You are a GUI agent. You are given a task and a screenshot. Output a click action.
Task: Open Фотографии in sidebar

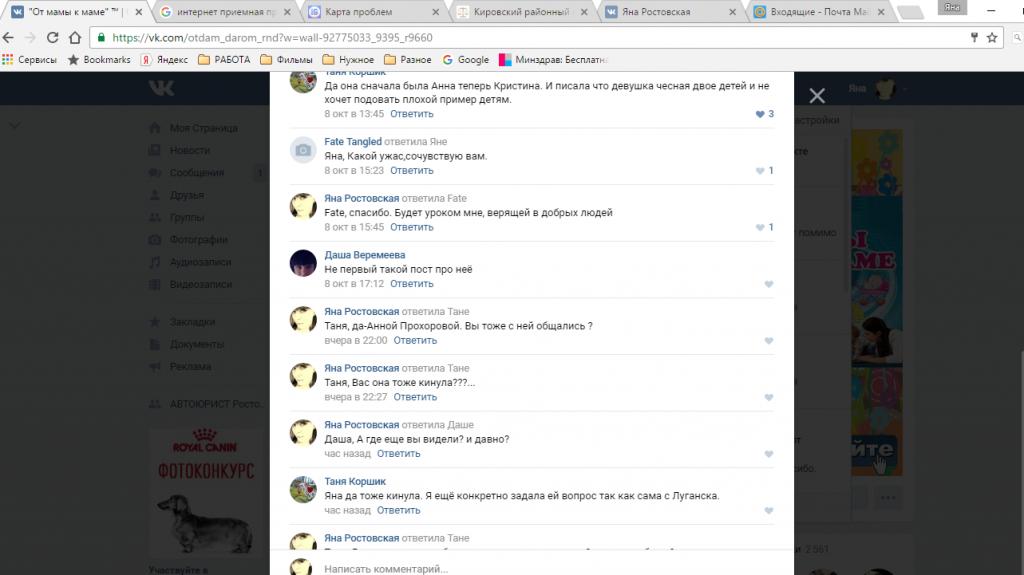[188, 240]
